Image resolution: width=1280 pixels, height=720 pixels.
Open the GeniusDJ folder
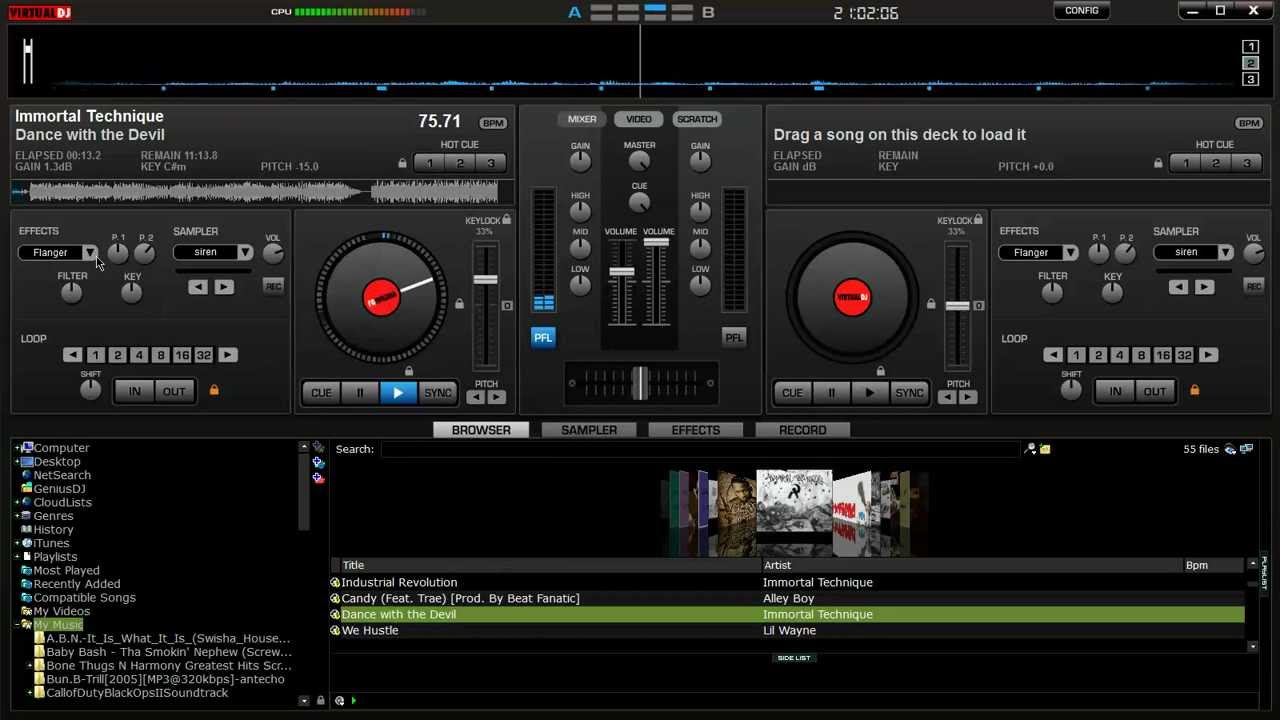(x=59, y=489)
